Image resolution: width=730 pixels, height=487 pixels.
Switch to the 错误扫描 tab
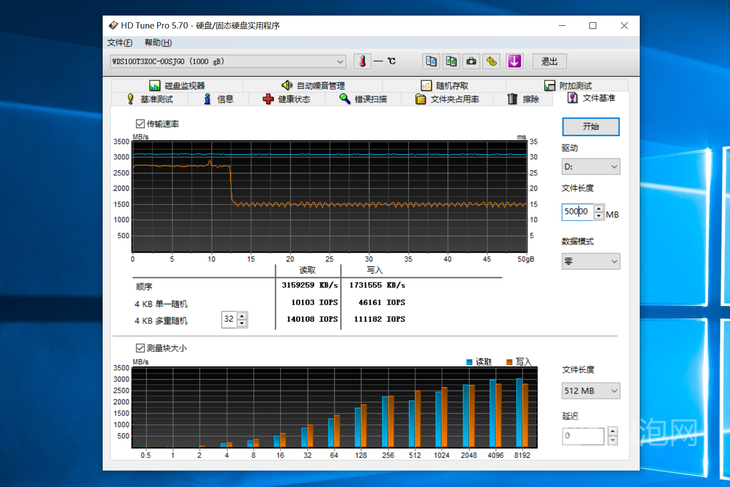(x=363, y=99)
